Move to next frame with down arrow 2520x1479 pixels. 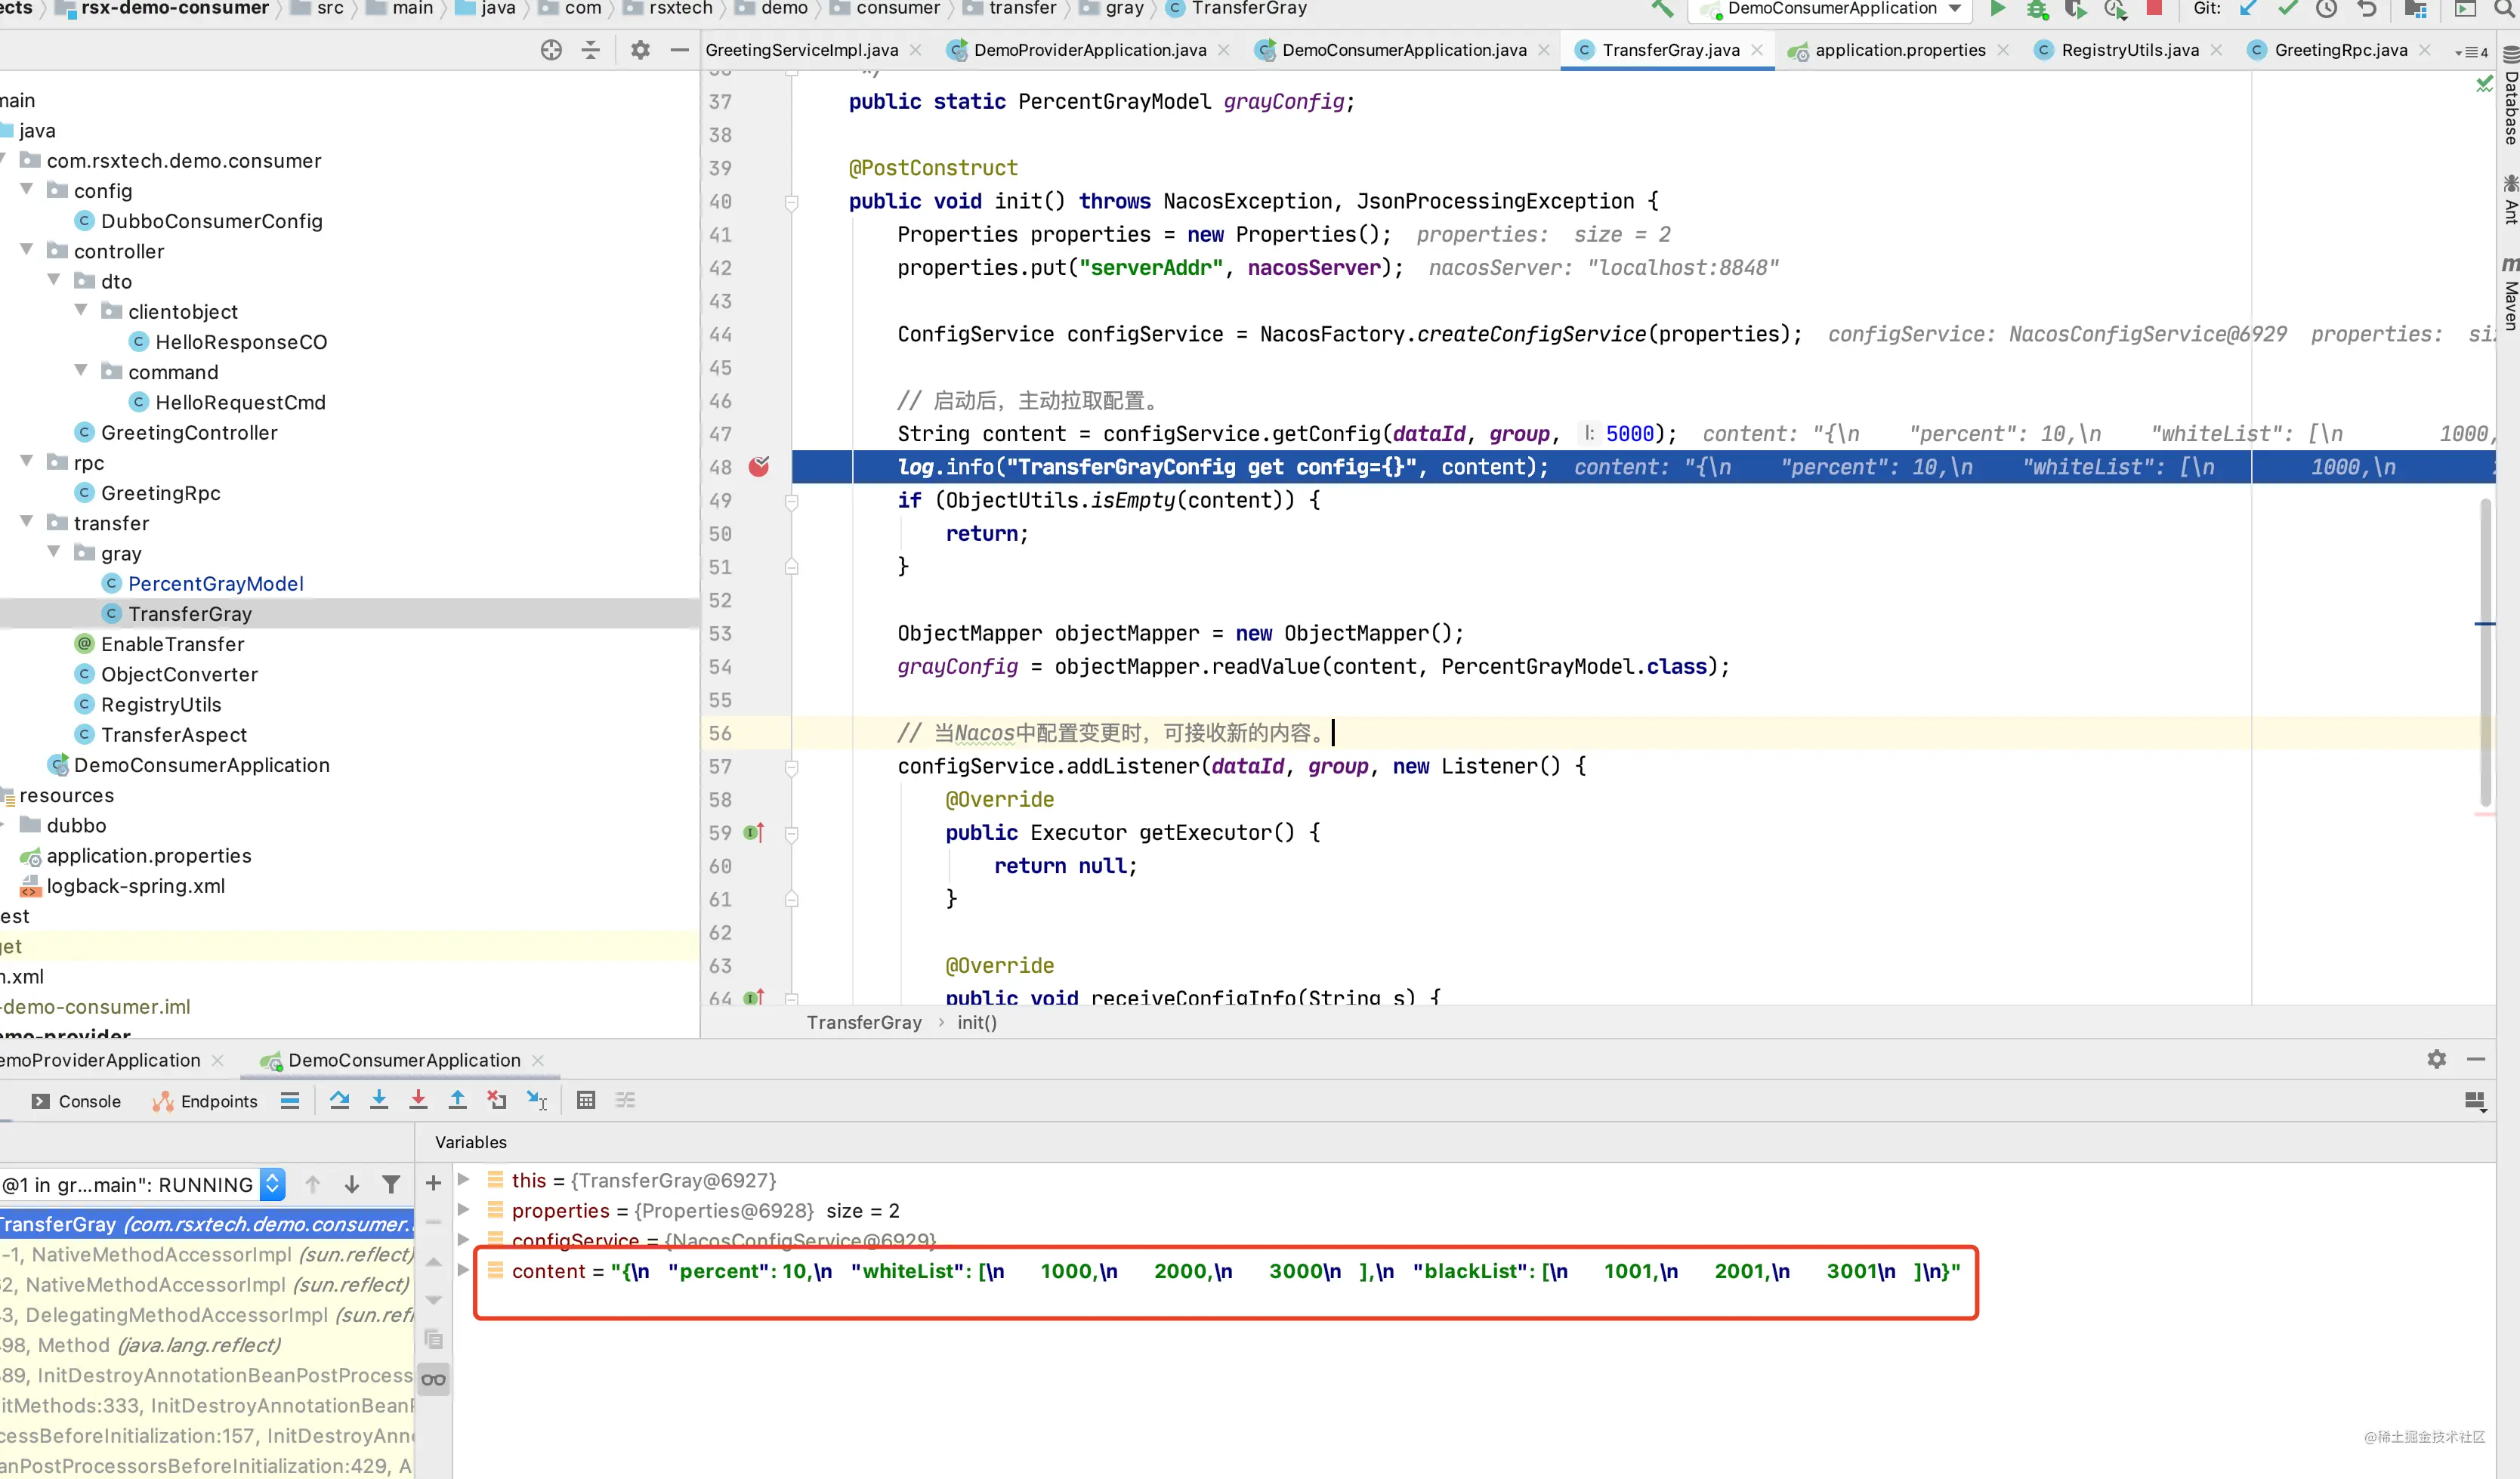click(352, 1184)
